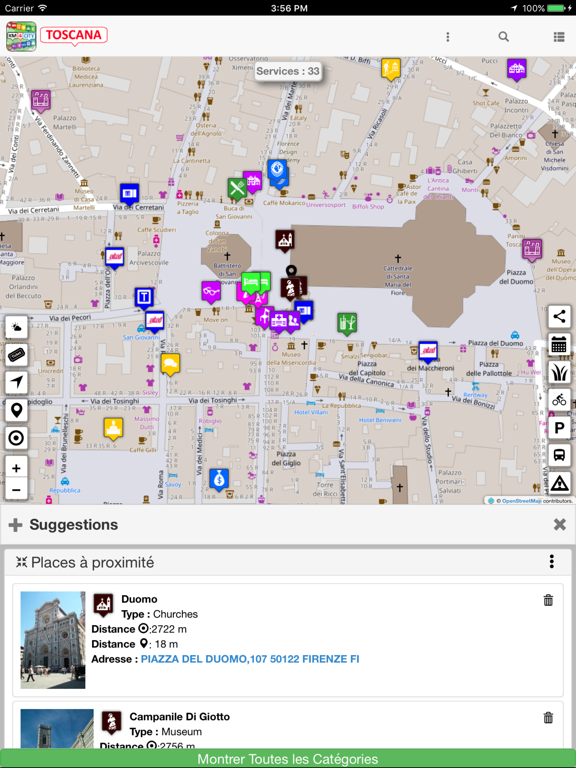Open the events calendar button
576x768 pixels.
(x=559, y=344)
